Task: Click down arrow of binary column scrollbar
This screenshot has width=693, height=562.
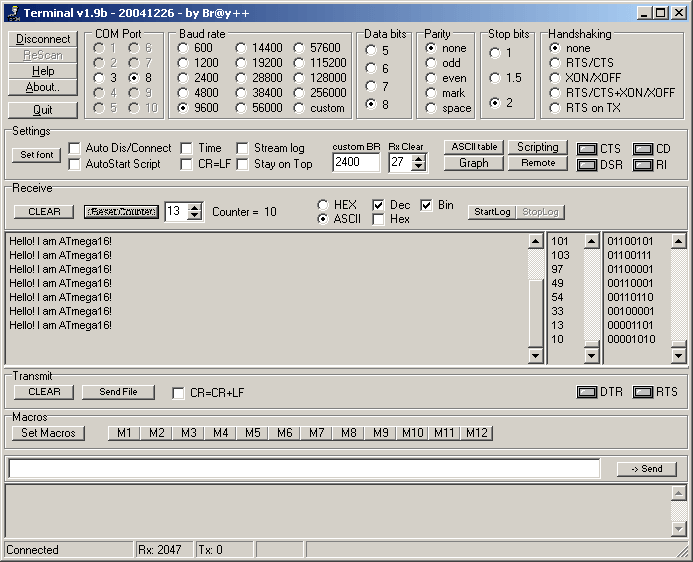Action: tap(678, 355)
